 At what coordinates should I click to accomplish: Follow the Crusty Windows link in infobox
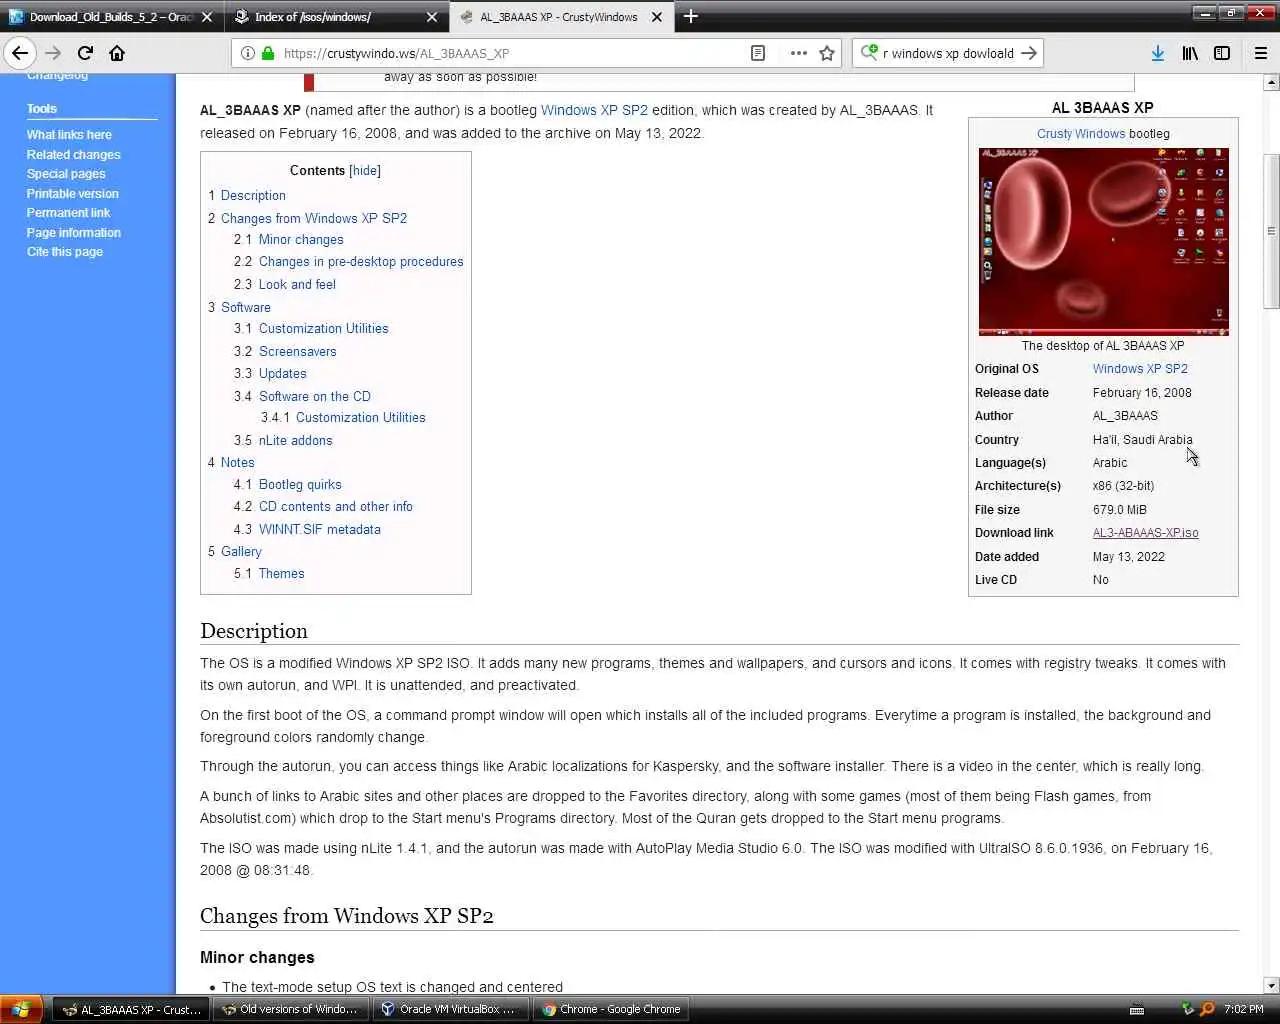[x=1081, y=134]
